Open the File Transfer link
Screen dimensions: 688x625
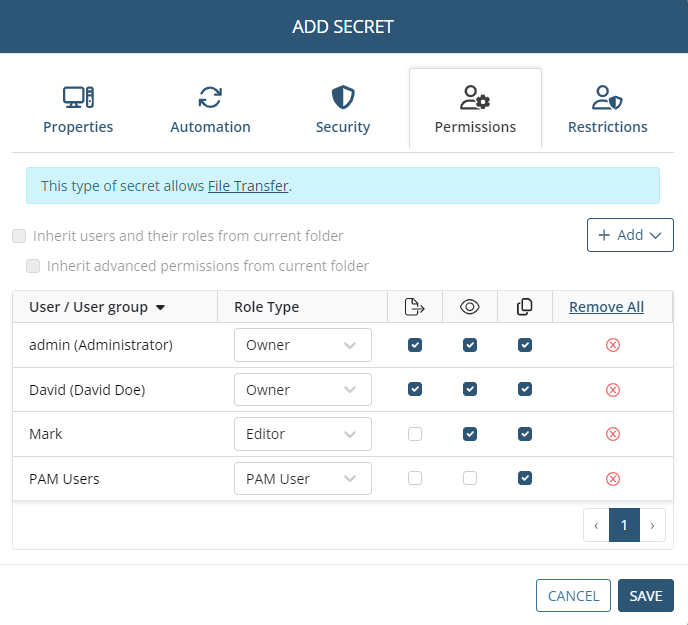[x=248, y=186]
